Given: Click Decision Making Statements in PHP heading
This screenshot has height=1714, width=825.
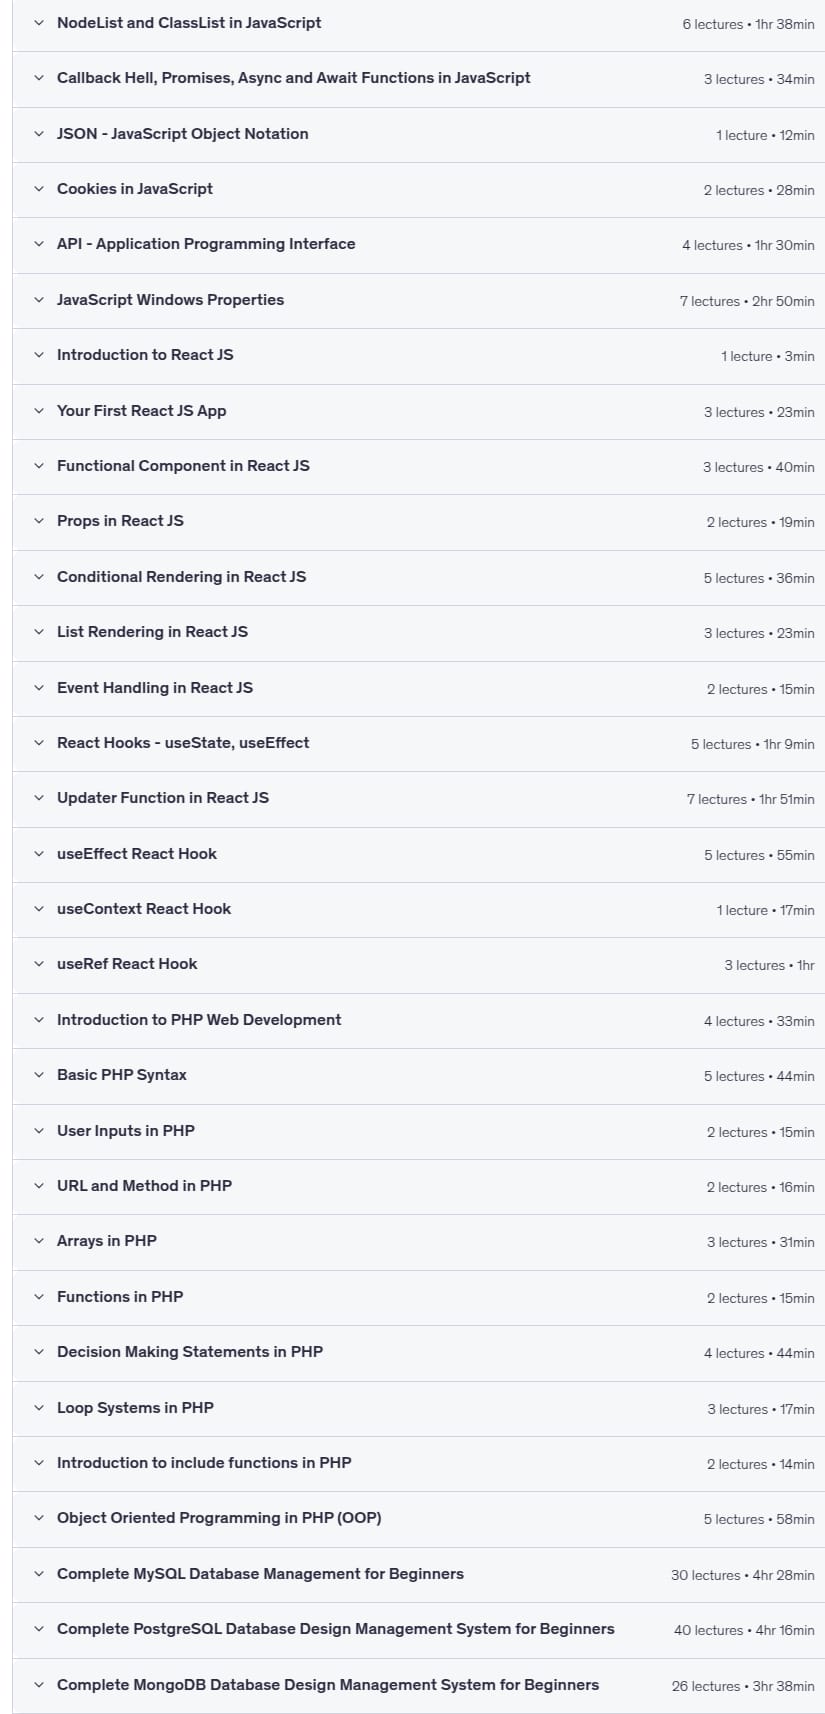Looking at the screenshot, I should [190, 1352].
